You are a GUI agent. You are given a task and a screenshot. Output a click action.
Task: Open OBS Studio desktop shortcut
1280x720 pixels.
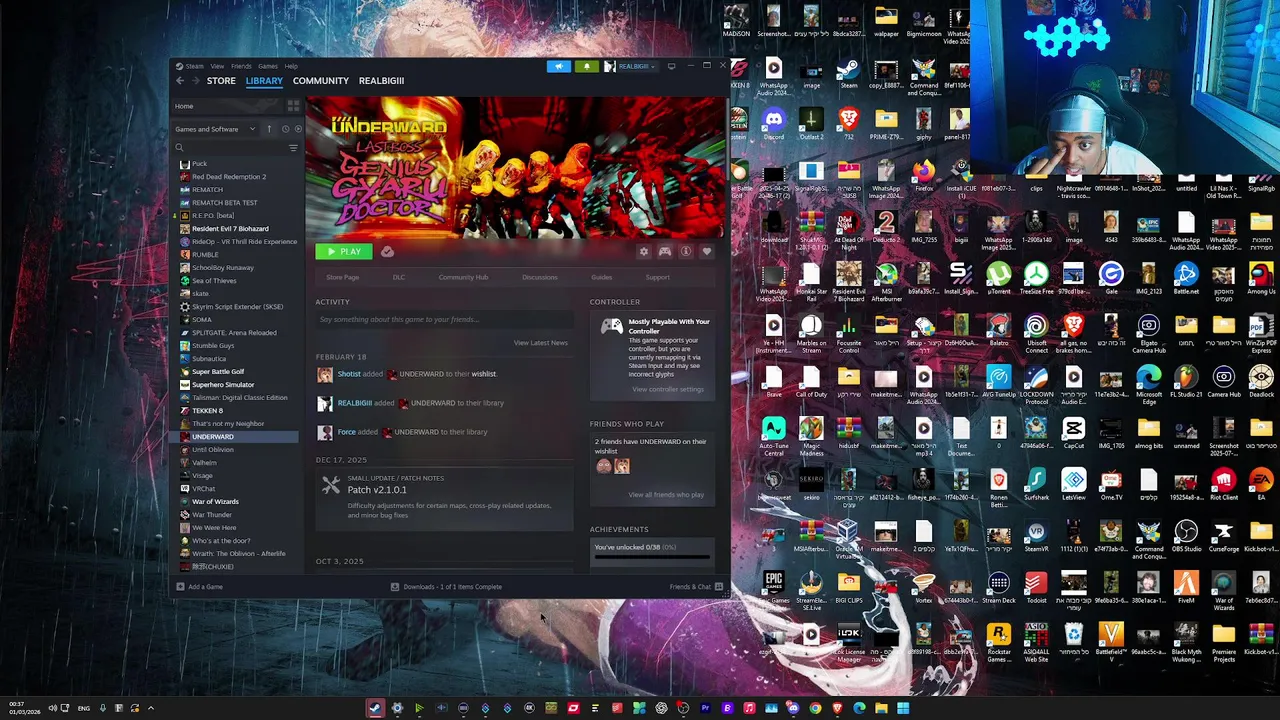click(x=1186, y=536)
